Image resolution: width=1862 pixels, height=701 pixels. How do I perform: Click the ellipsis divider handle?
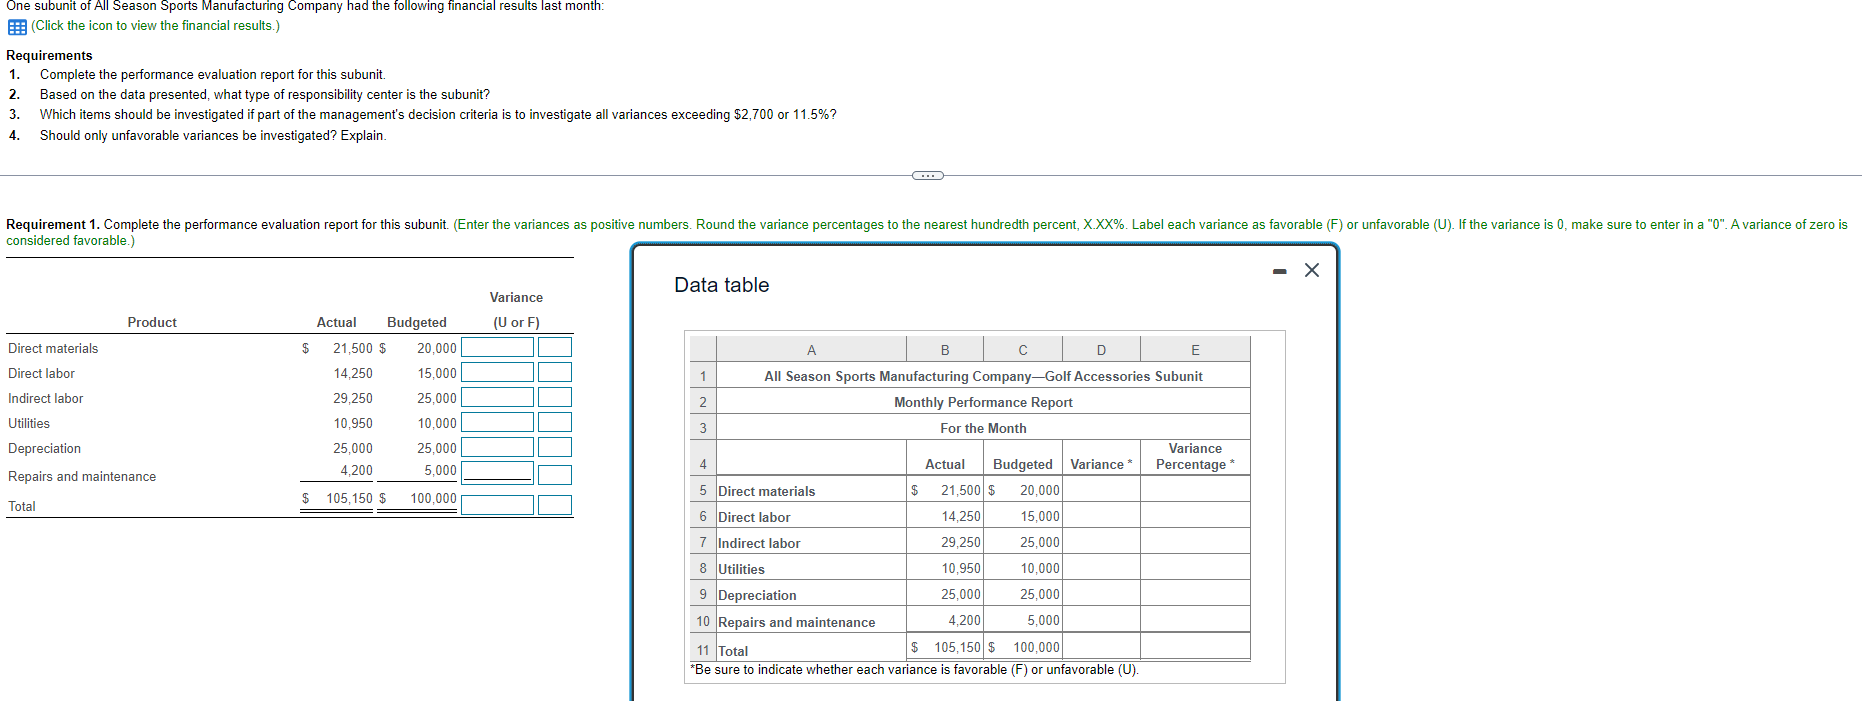[x=927, y=176]
